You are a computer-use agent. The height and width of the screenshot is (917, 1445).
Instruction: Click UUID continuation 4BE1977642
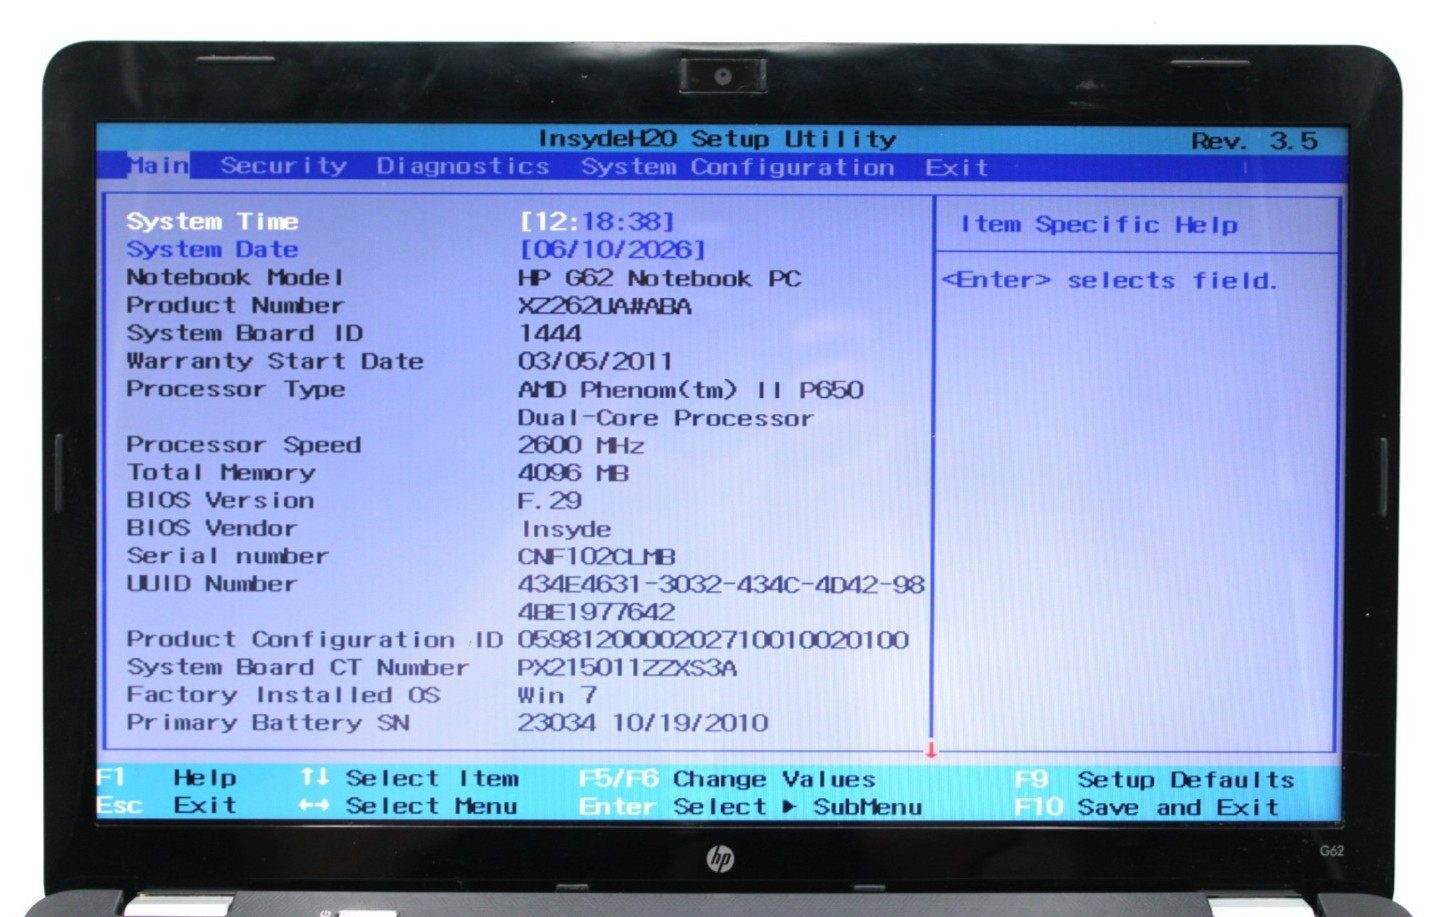click(x=596, y=612)
